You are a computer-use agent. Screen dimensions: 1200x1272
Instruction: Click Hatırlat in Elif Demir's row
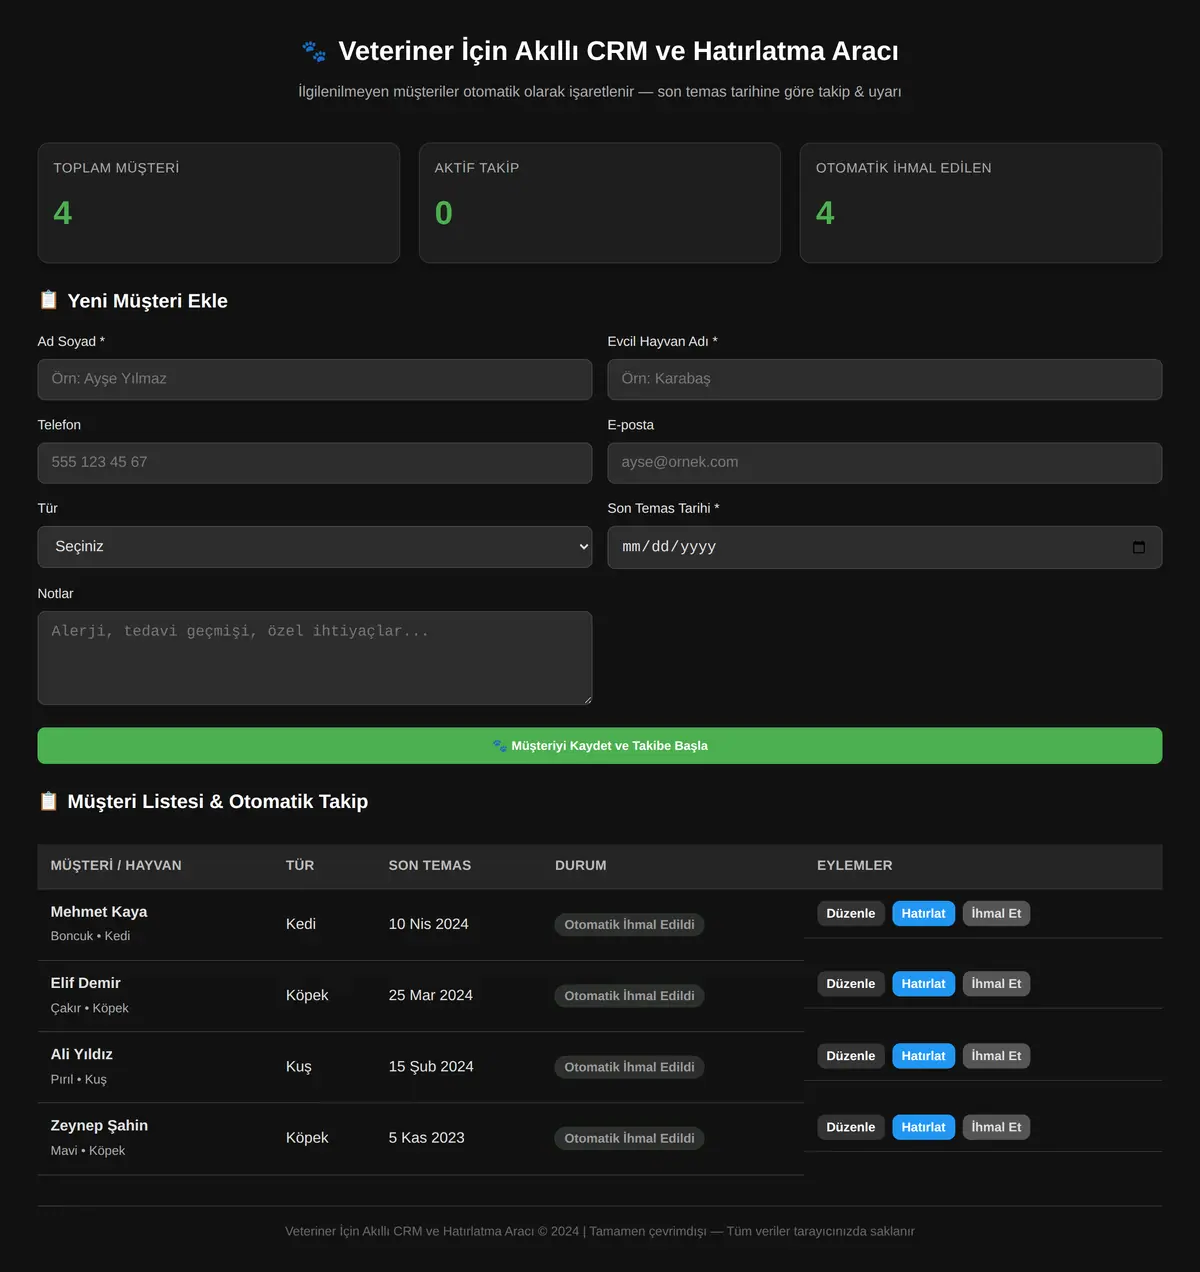[923, 984]
